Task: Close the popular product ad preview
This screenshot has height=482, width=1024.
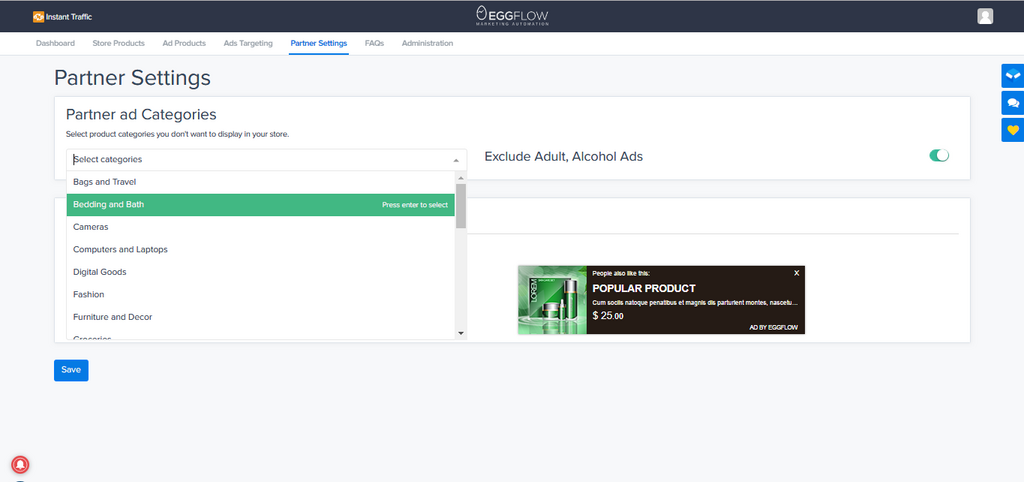Action: (x=796, y=273)
